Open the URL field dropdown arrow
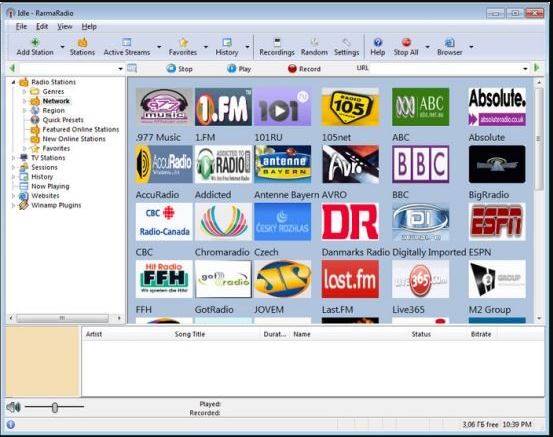Screen dimensions: 553x437 coord(525,68)
